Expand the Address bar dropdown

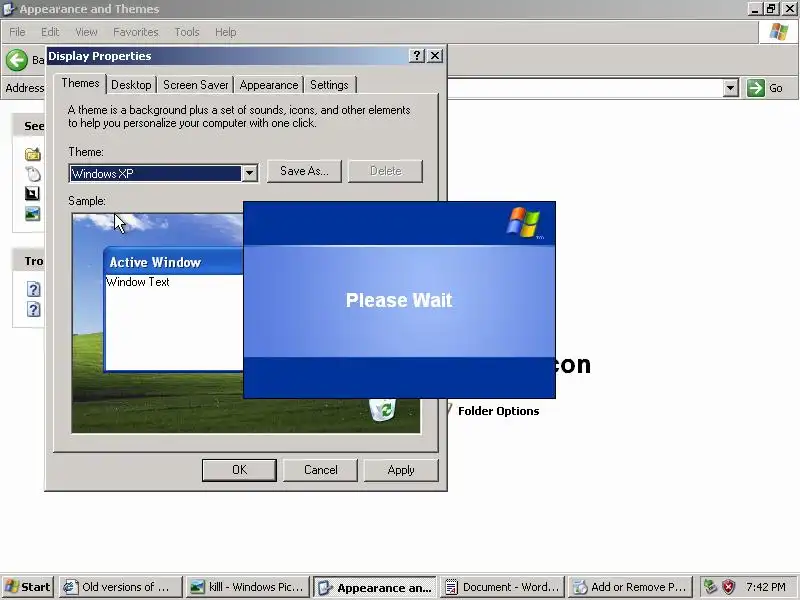point(731,88)
